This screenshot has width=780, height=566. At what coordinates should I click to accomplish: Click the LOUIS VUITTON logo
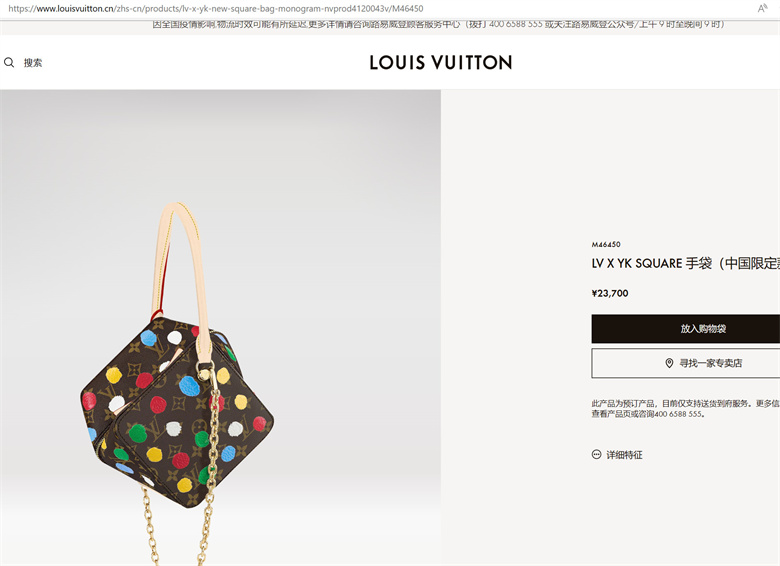(x=441, y=62)
